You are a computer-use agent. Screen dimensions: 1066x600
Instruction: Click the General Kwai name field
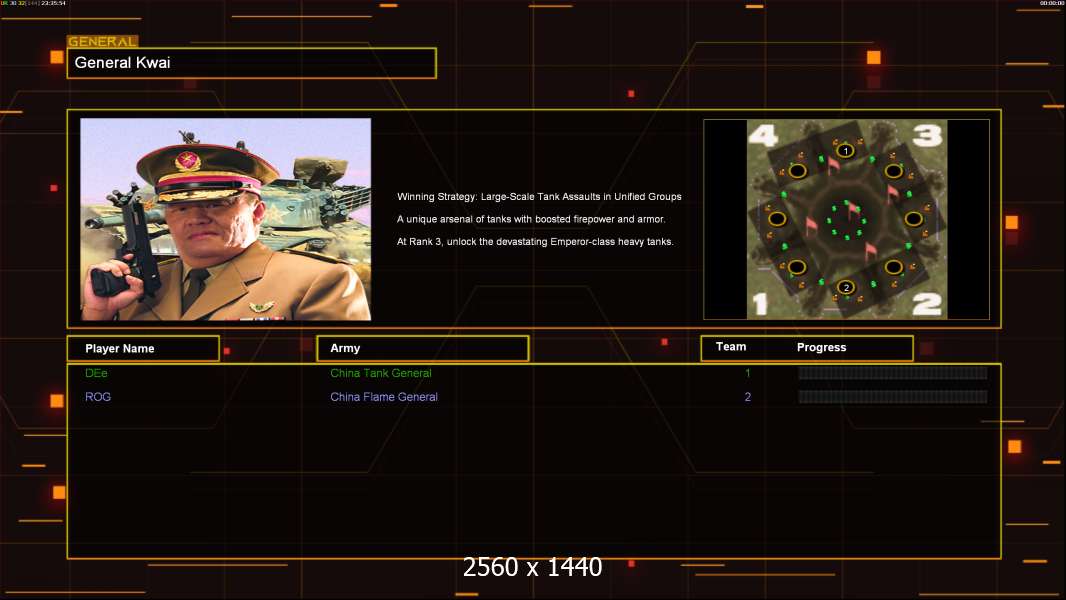252,63
